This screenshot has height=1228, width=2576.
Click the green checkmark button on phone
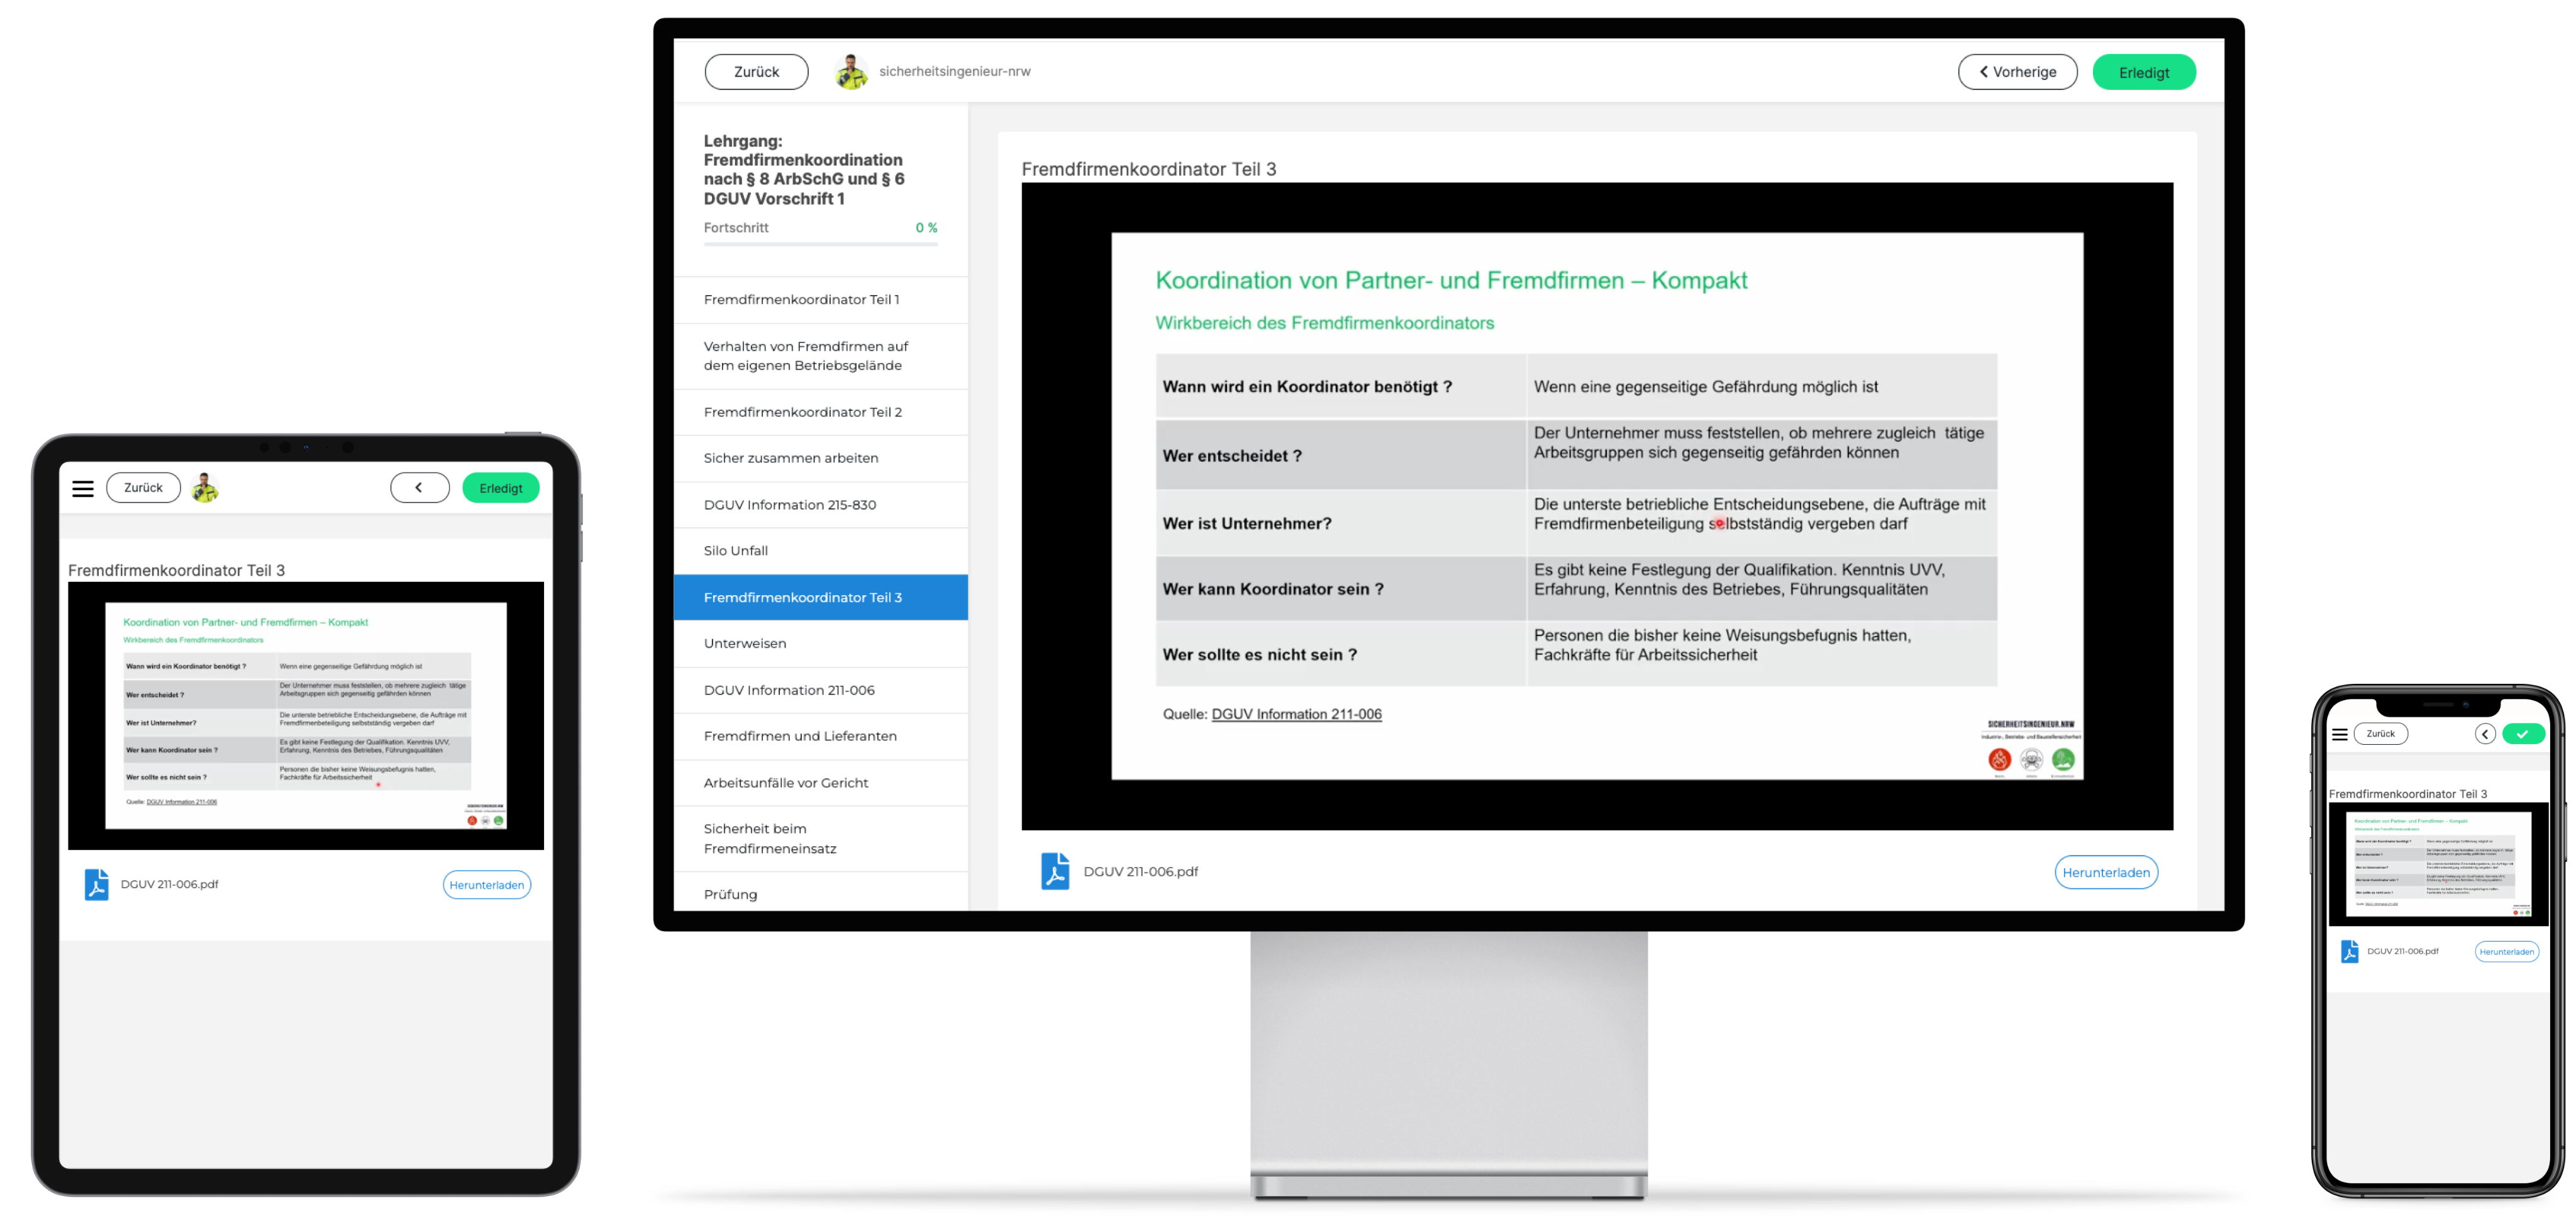click(2522, 734)
